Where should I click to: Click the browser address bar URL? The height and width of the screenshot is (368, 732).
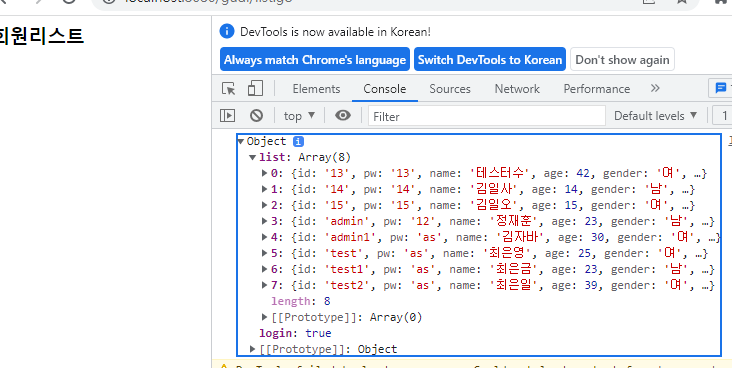click(208, 1)
